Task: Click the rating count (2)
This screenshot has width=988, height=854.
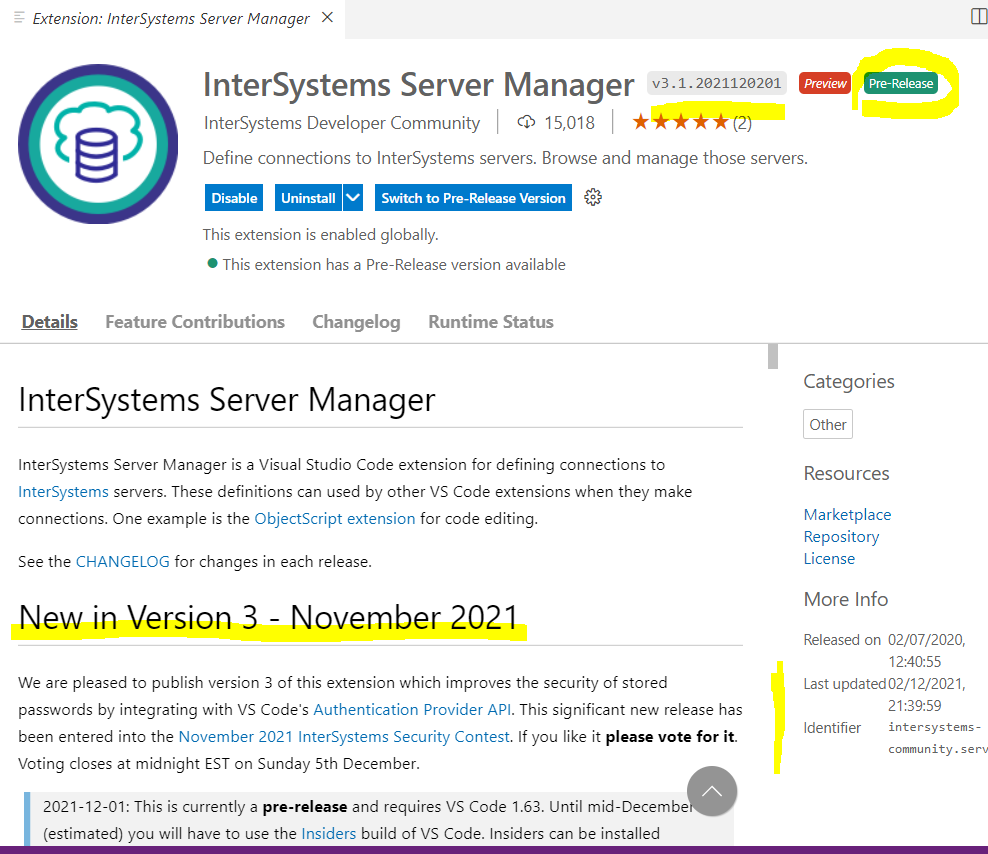Action: (742, 122)
